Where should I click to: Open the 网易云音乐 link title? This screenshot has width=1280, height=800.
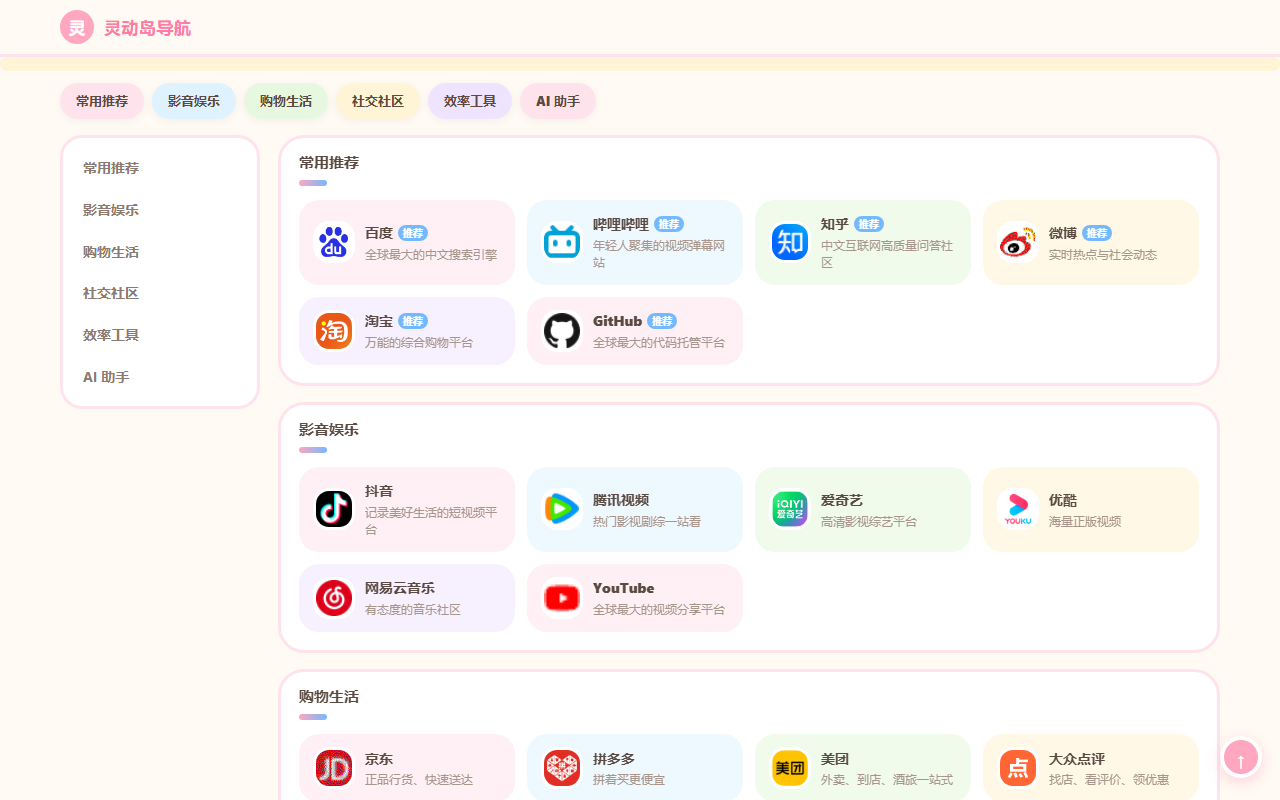coord(400,588)
